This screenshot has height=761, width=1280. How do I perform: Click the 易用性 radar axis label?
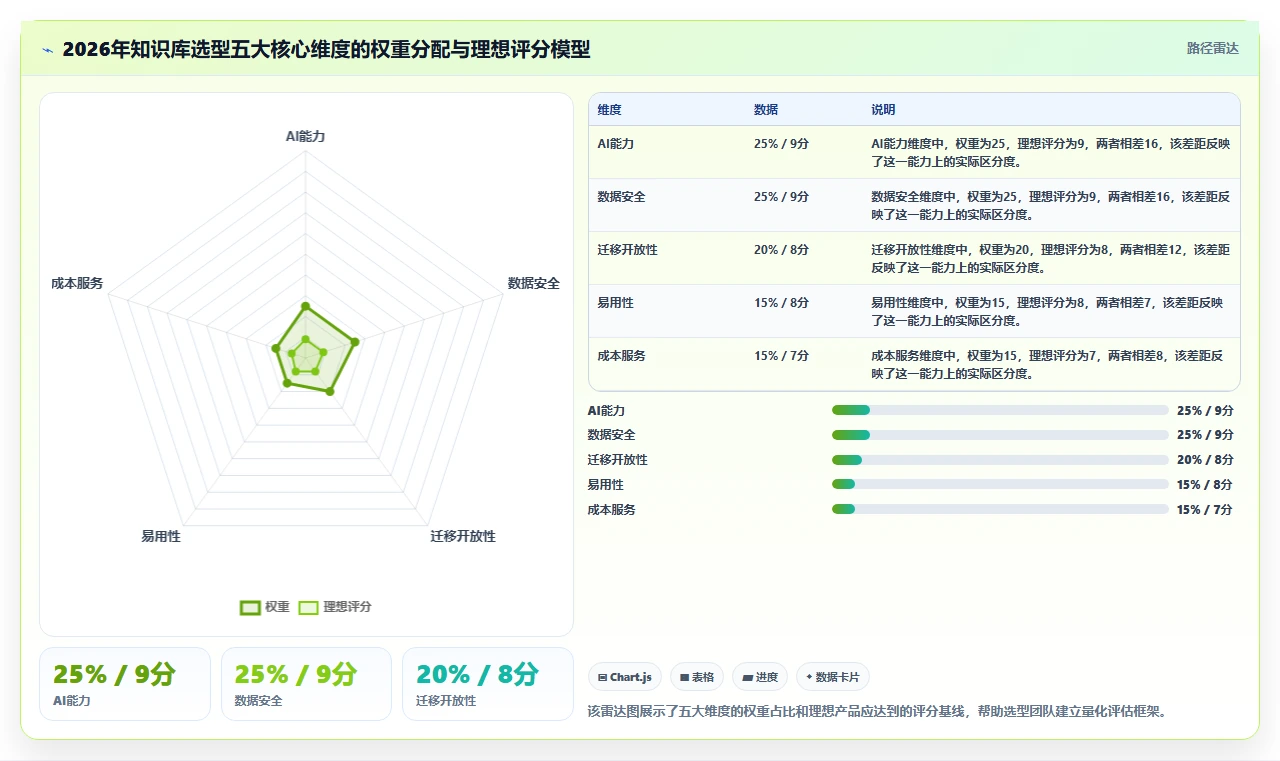pos(161,536)
